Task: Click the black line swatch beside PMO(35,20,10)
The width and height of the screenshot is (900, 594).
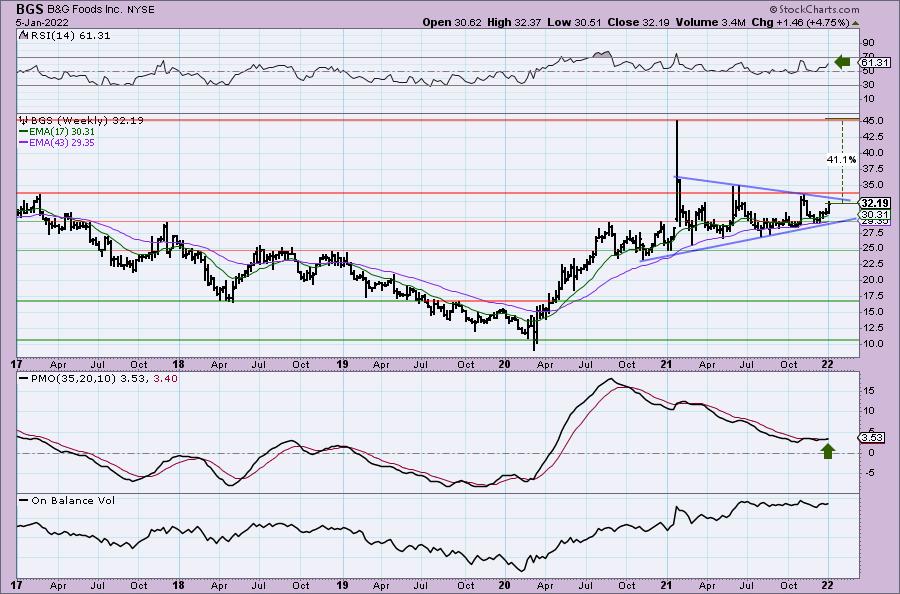Action: click(x=24, y=379)
